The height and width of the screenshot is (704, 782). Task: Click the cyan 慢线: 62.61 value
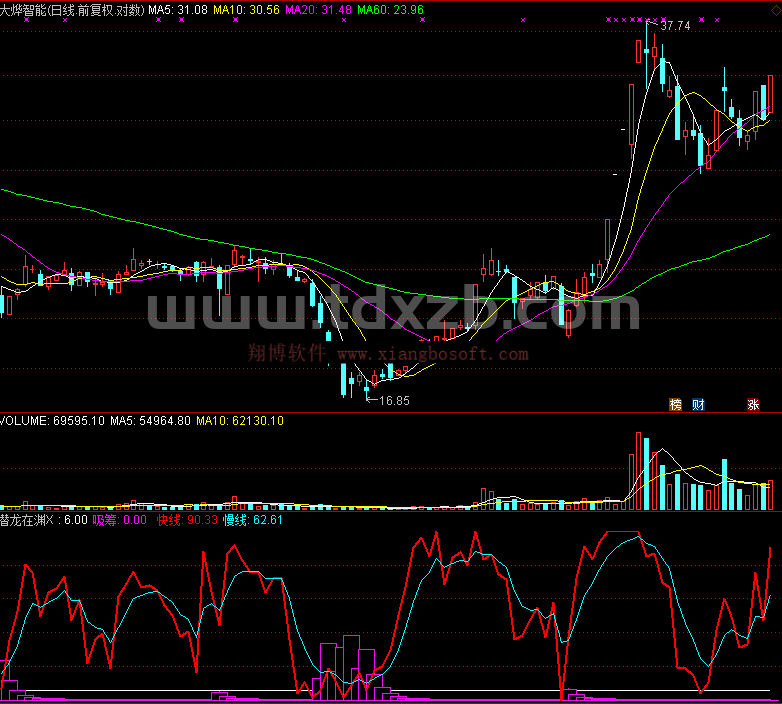pos(253,520)
